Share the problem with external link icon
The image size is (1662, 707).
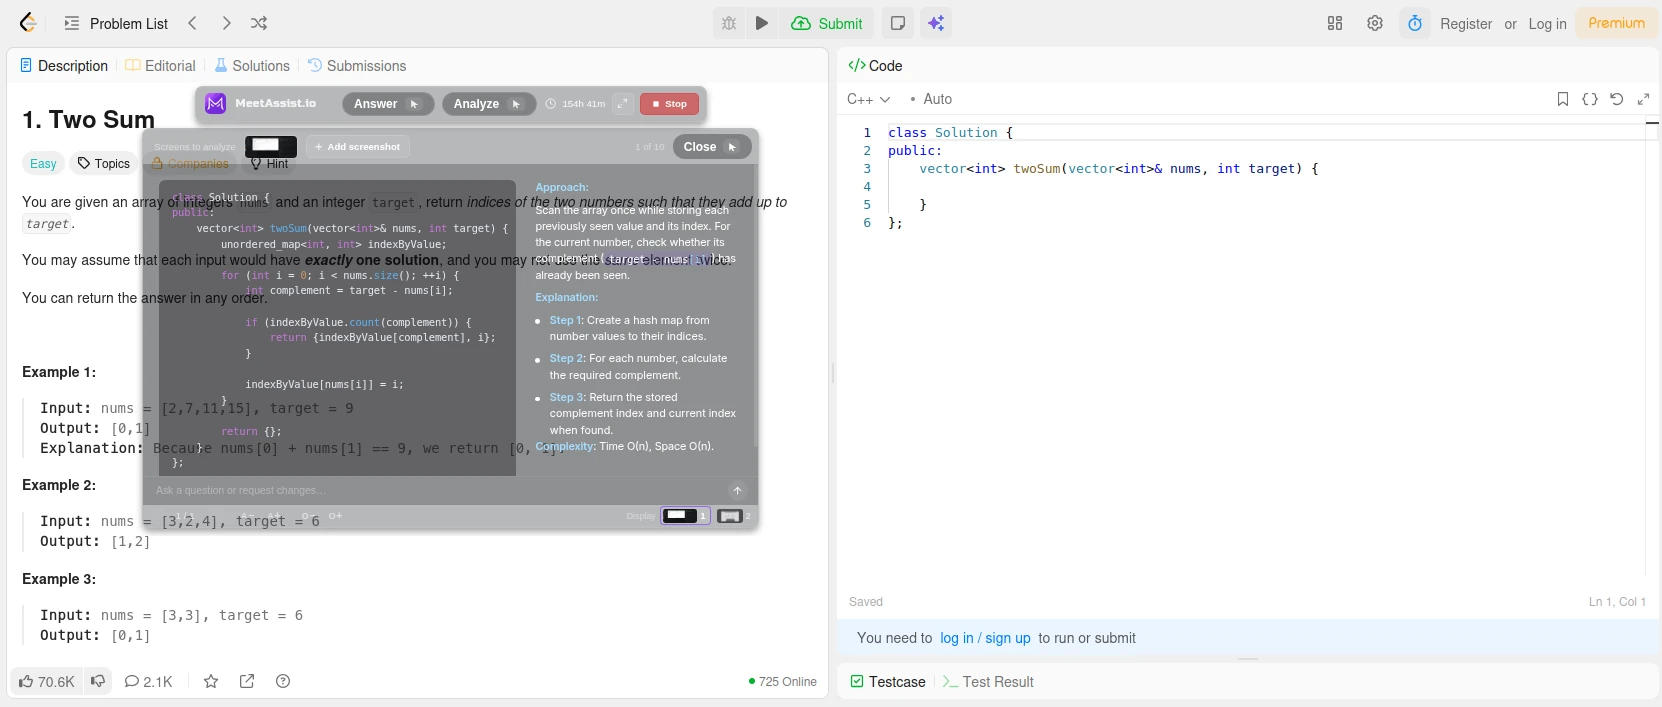click(x=247, y=682)
